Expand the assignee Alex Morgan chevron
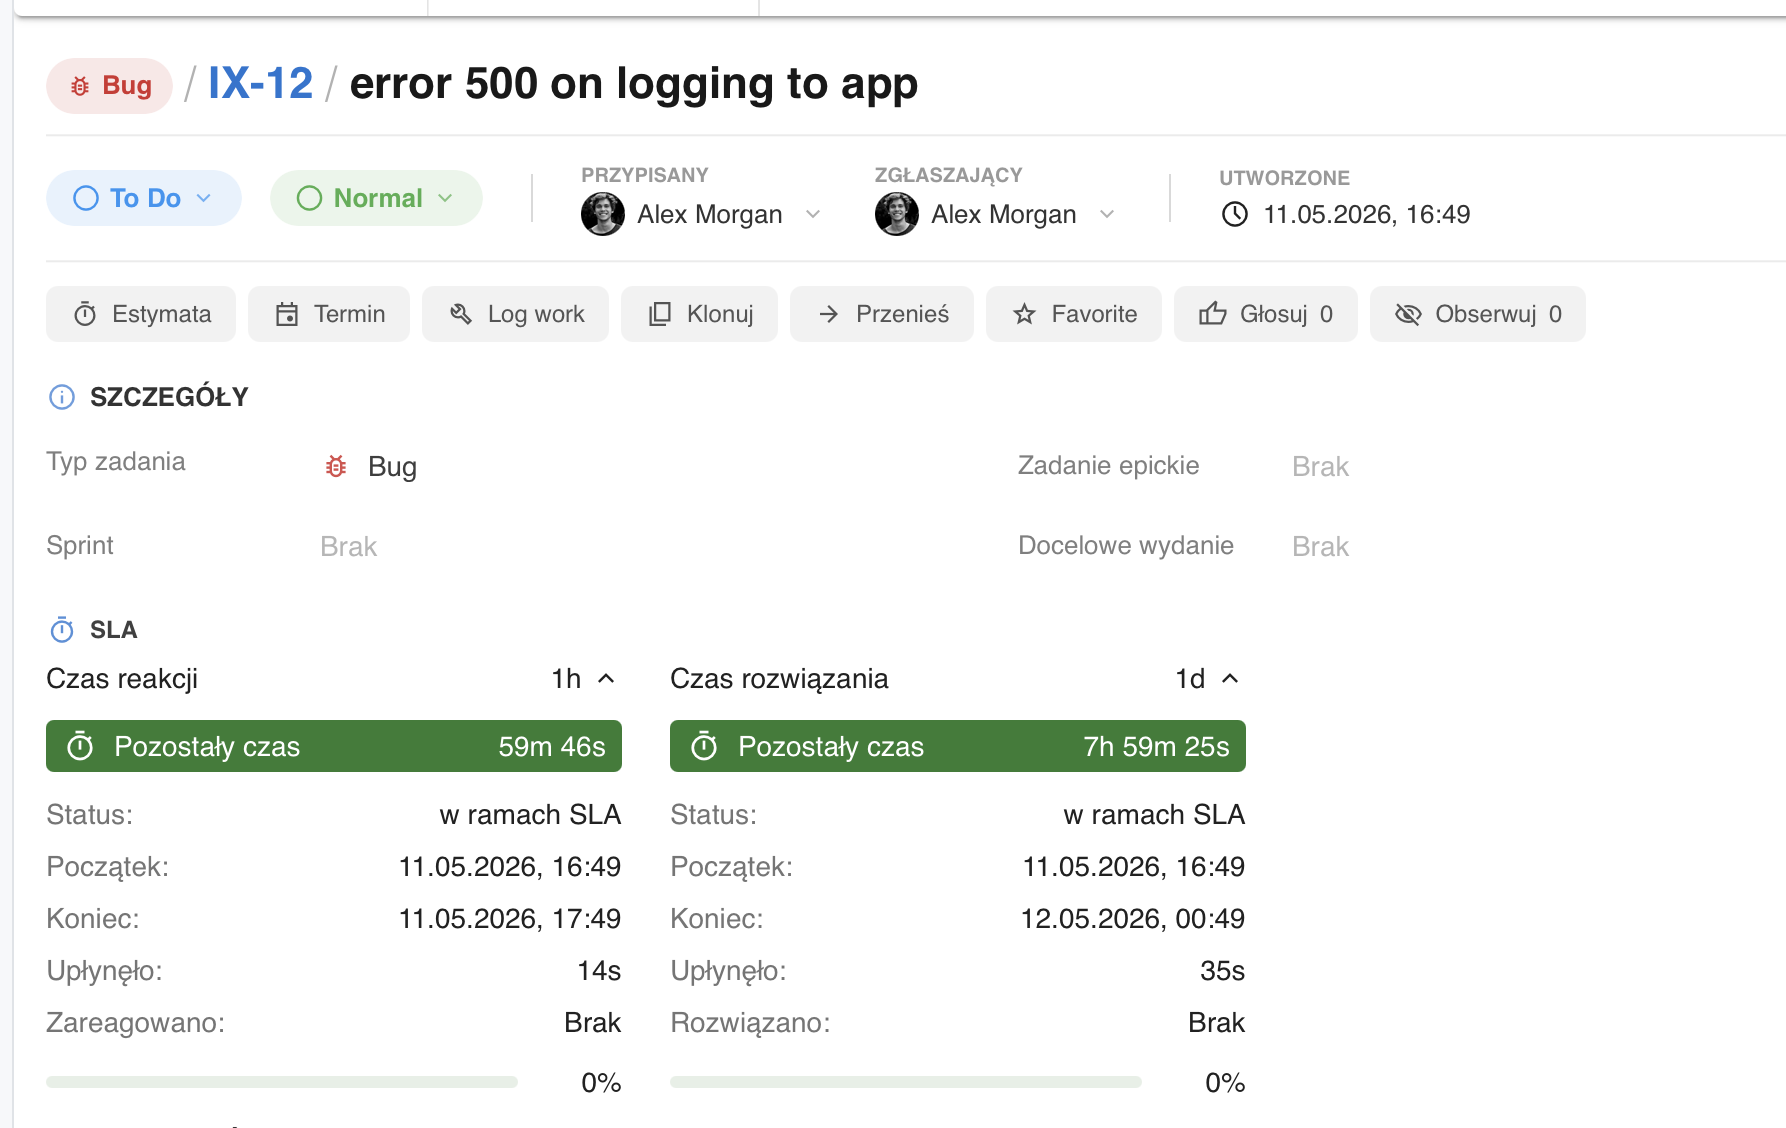The width and height of the screenshot is (1786, 1128). coord(813,214)
